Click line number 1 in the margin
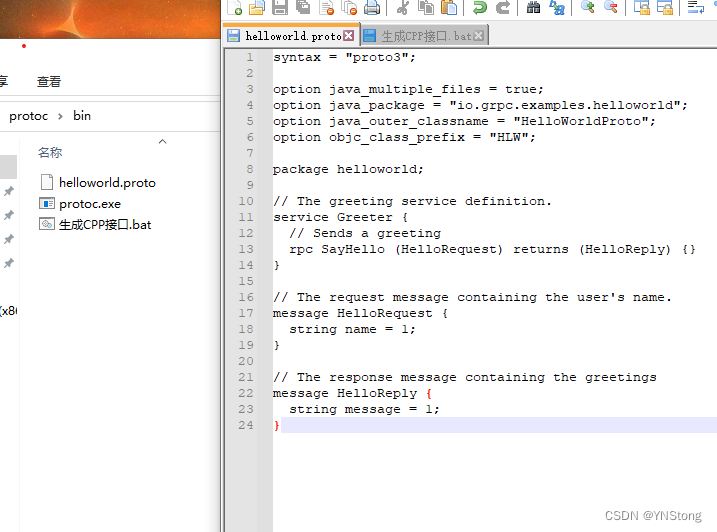717x532 pixels. click(x=250, y=57)
